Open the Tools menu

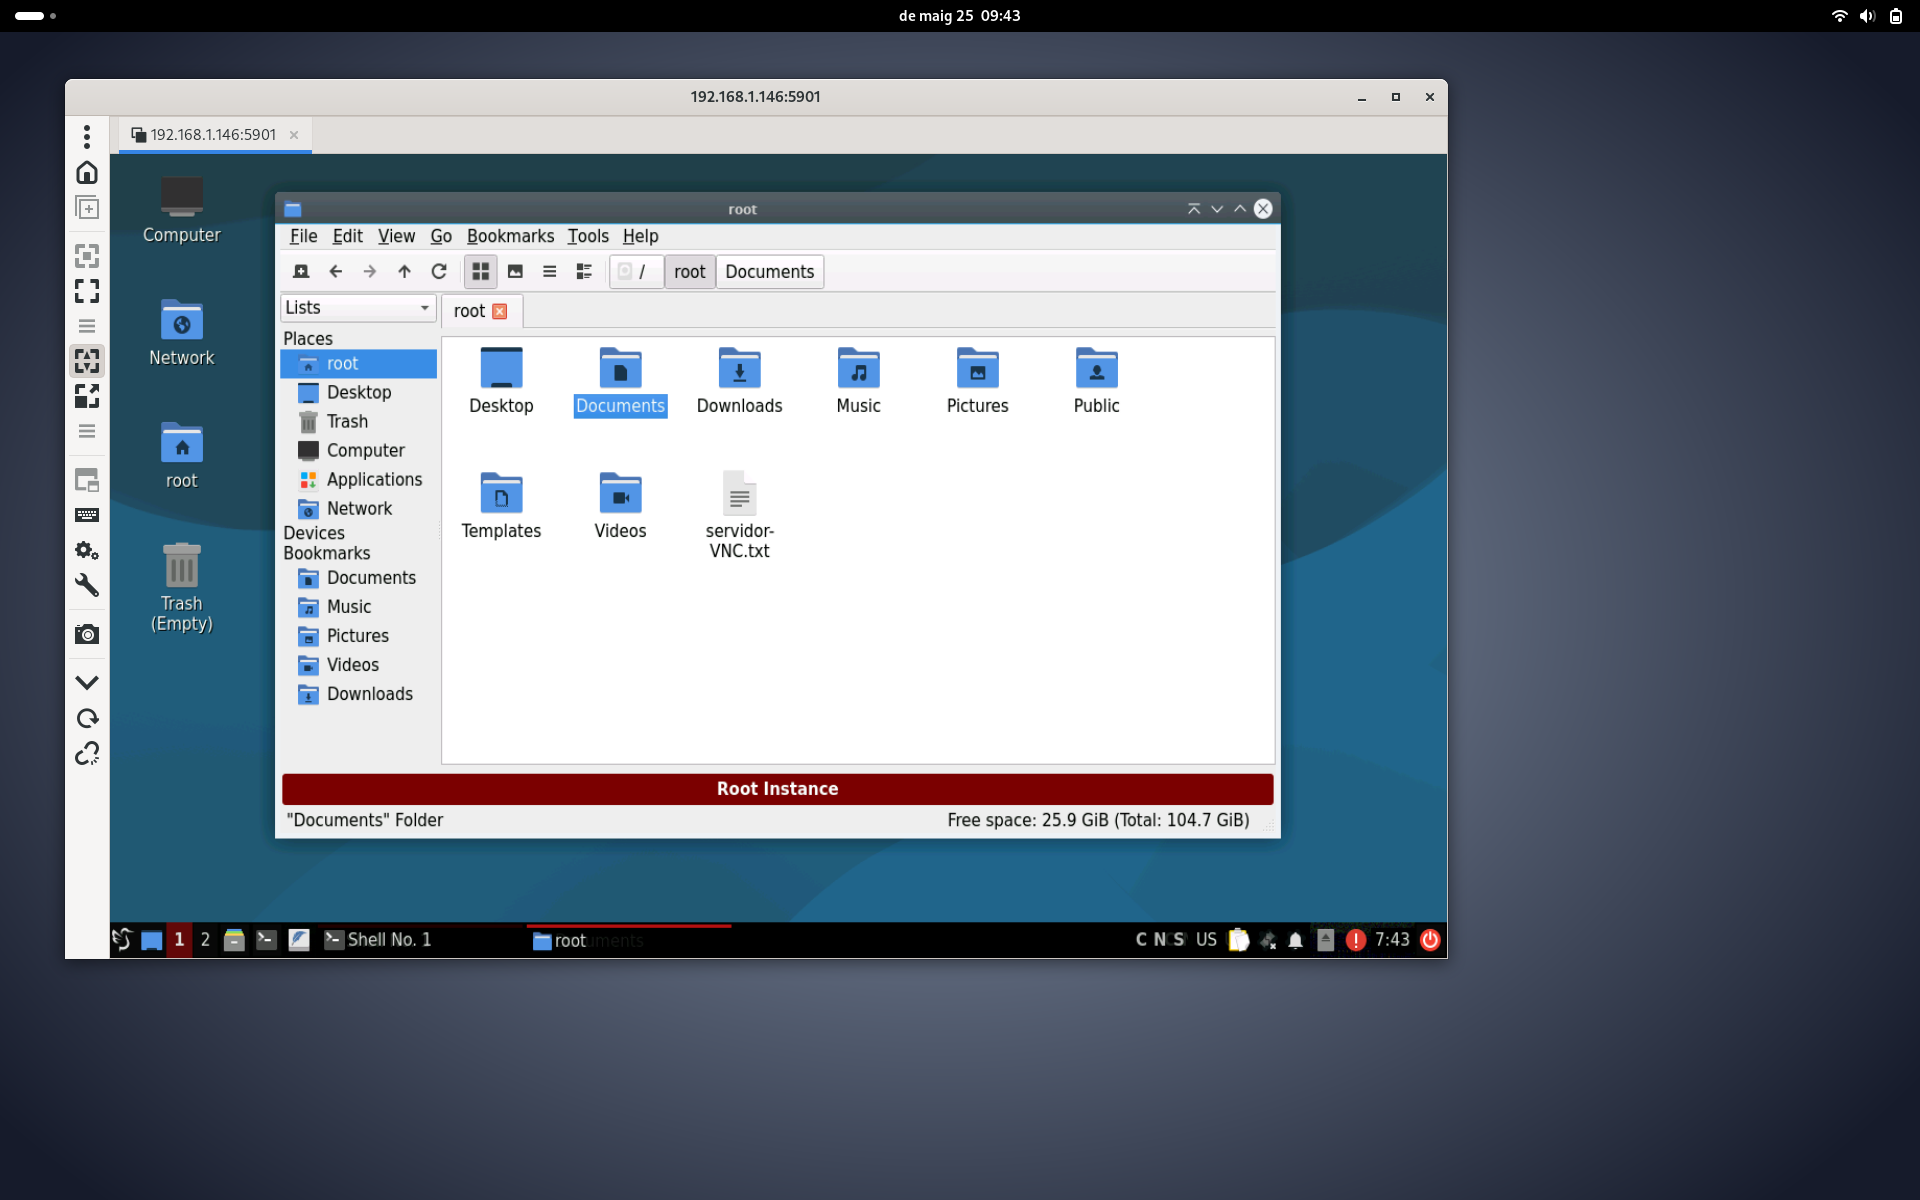coord(588,236)
